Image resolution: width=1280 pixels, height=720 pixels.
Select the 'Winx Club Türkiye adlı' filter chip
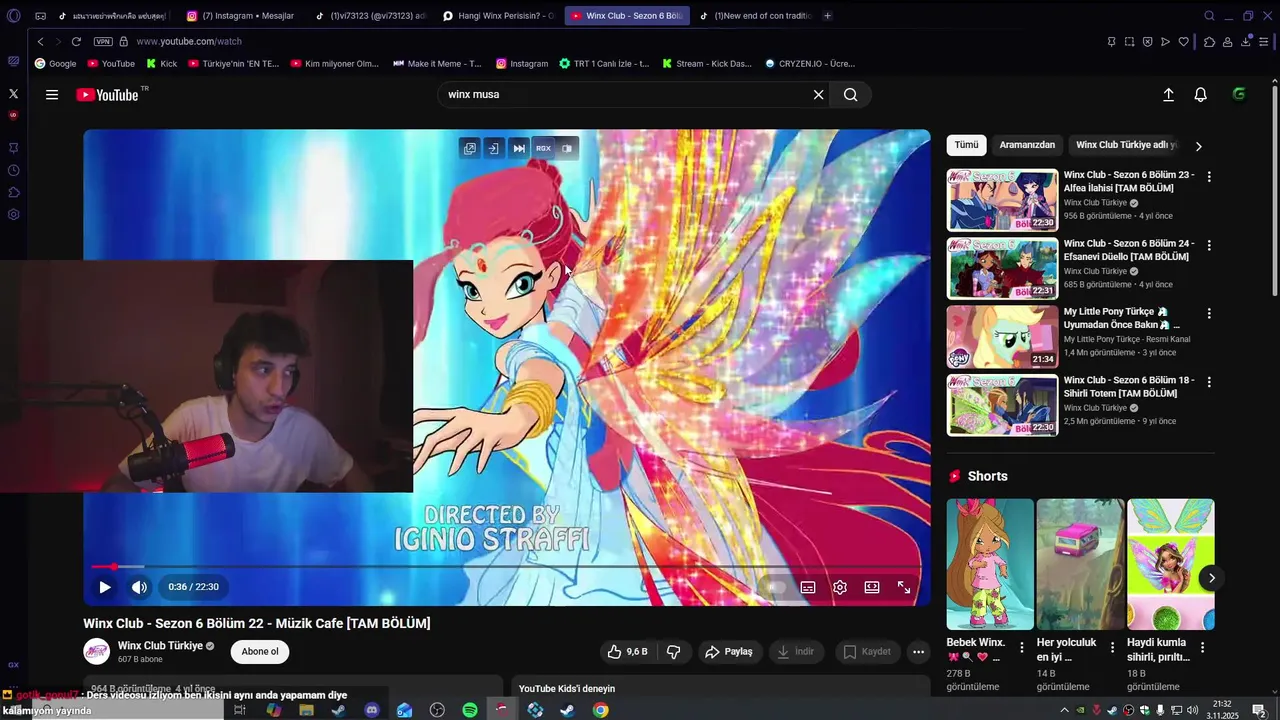pos(1126,145)
